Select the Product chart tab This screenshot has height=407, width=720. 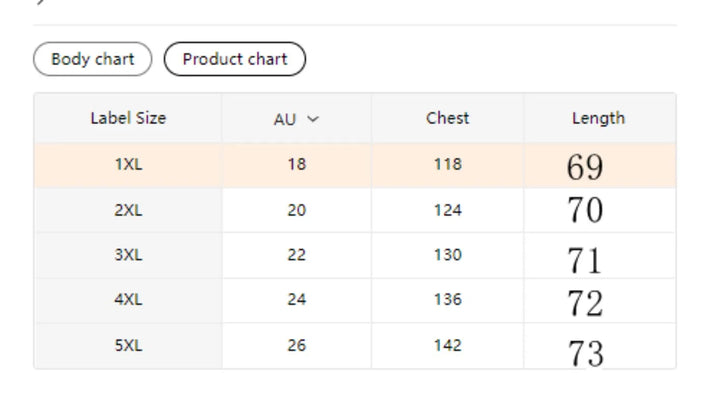click(234, 59)
